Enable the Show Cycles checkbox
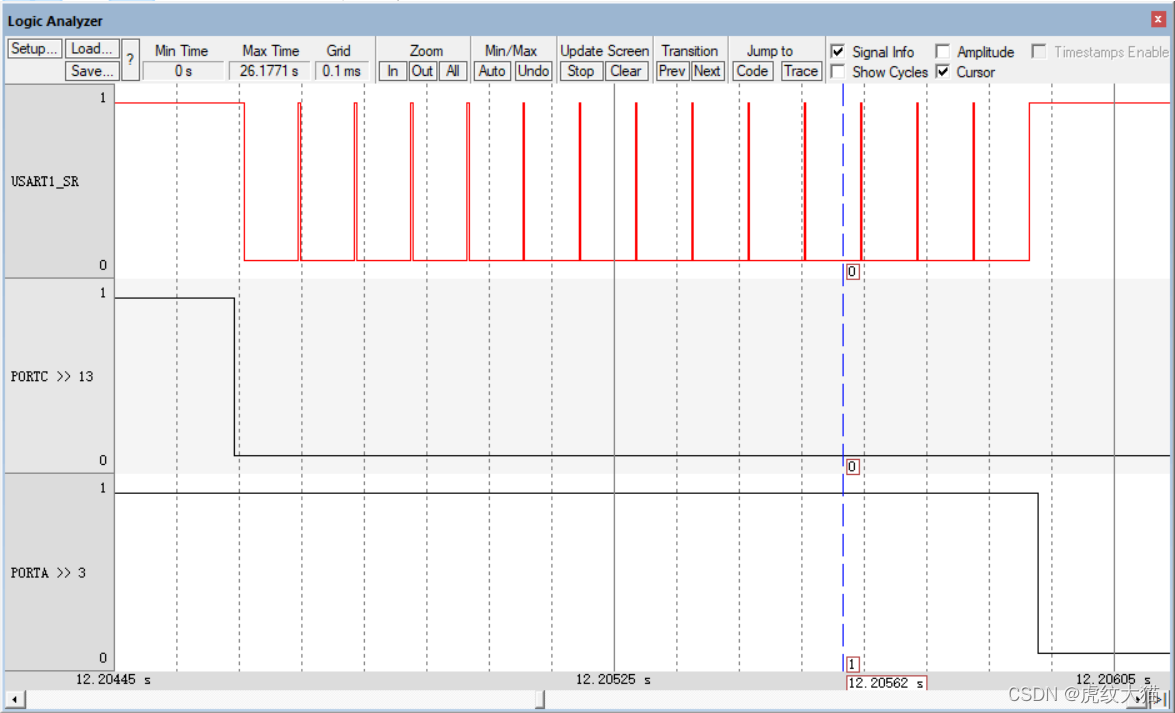 (838, 72)
